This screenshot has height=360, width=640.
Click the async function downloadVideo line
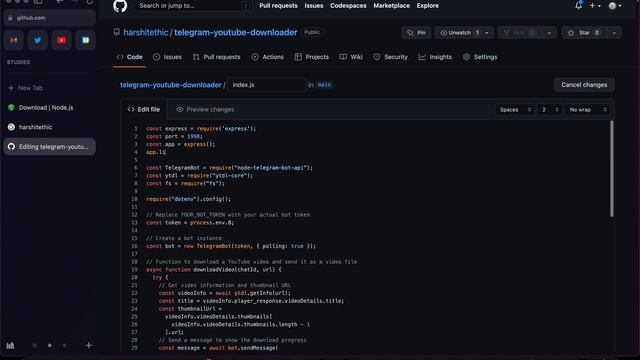point(213,269)
